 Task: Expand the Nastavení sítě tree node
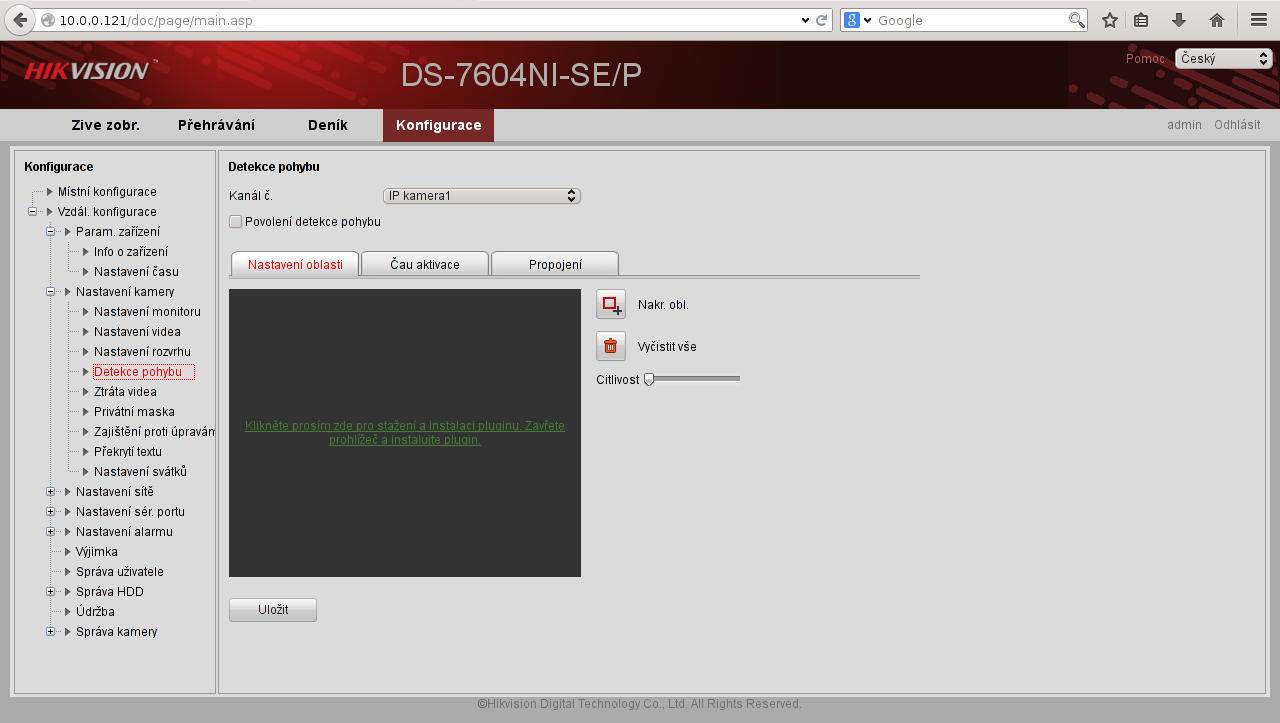(x=50, y=492)
